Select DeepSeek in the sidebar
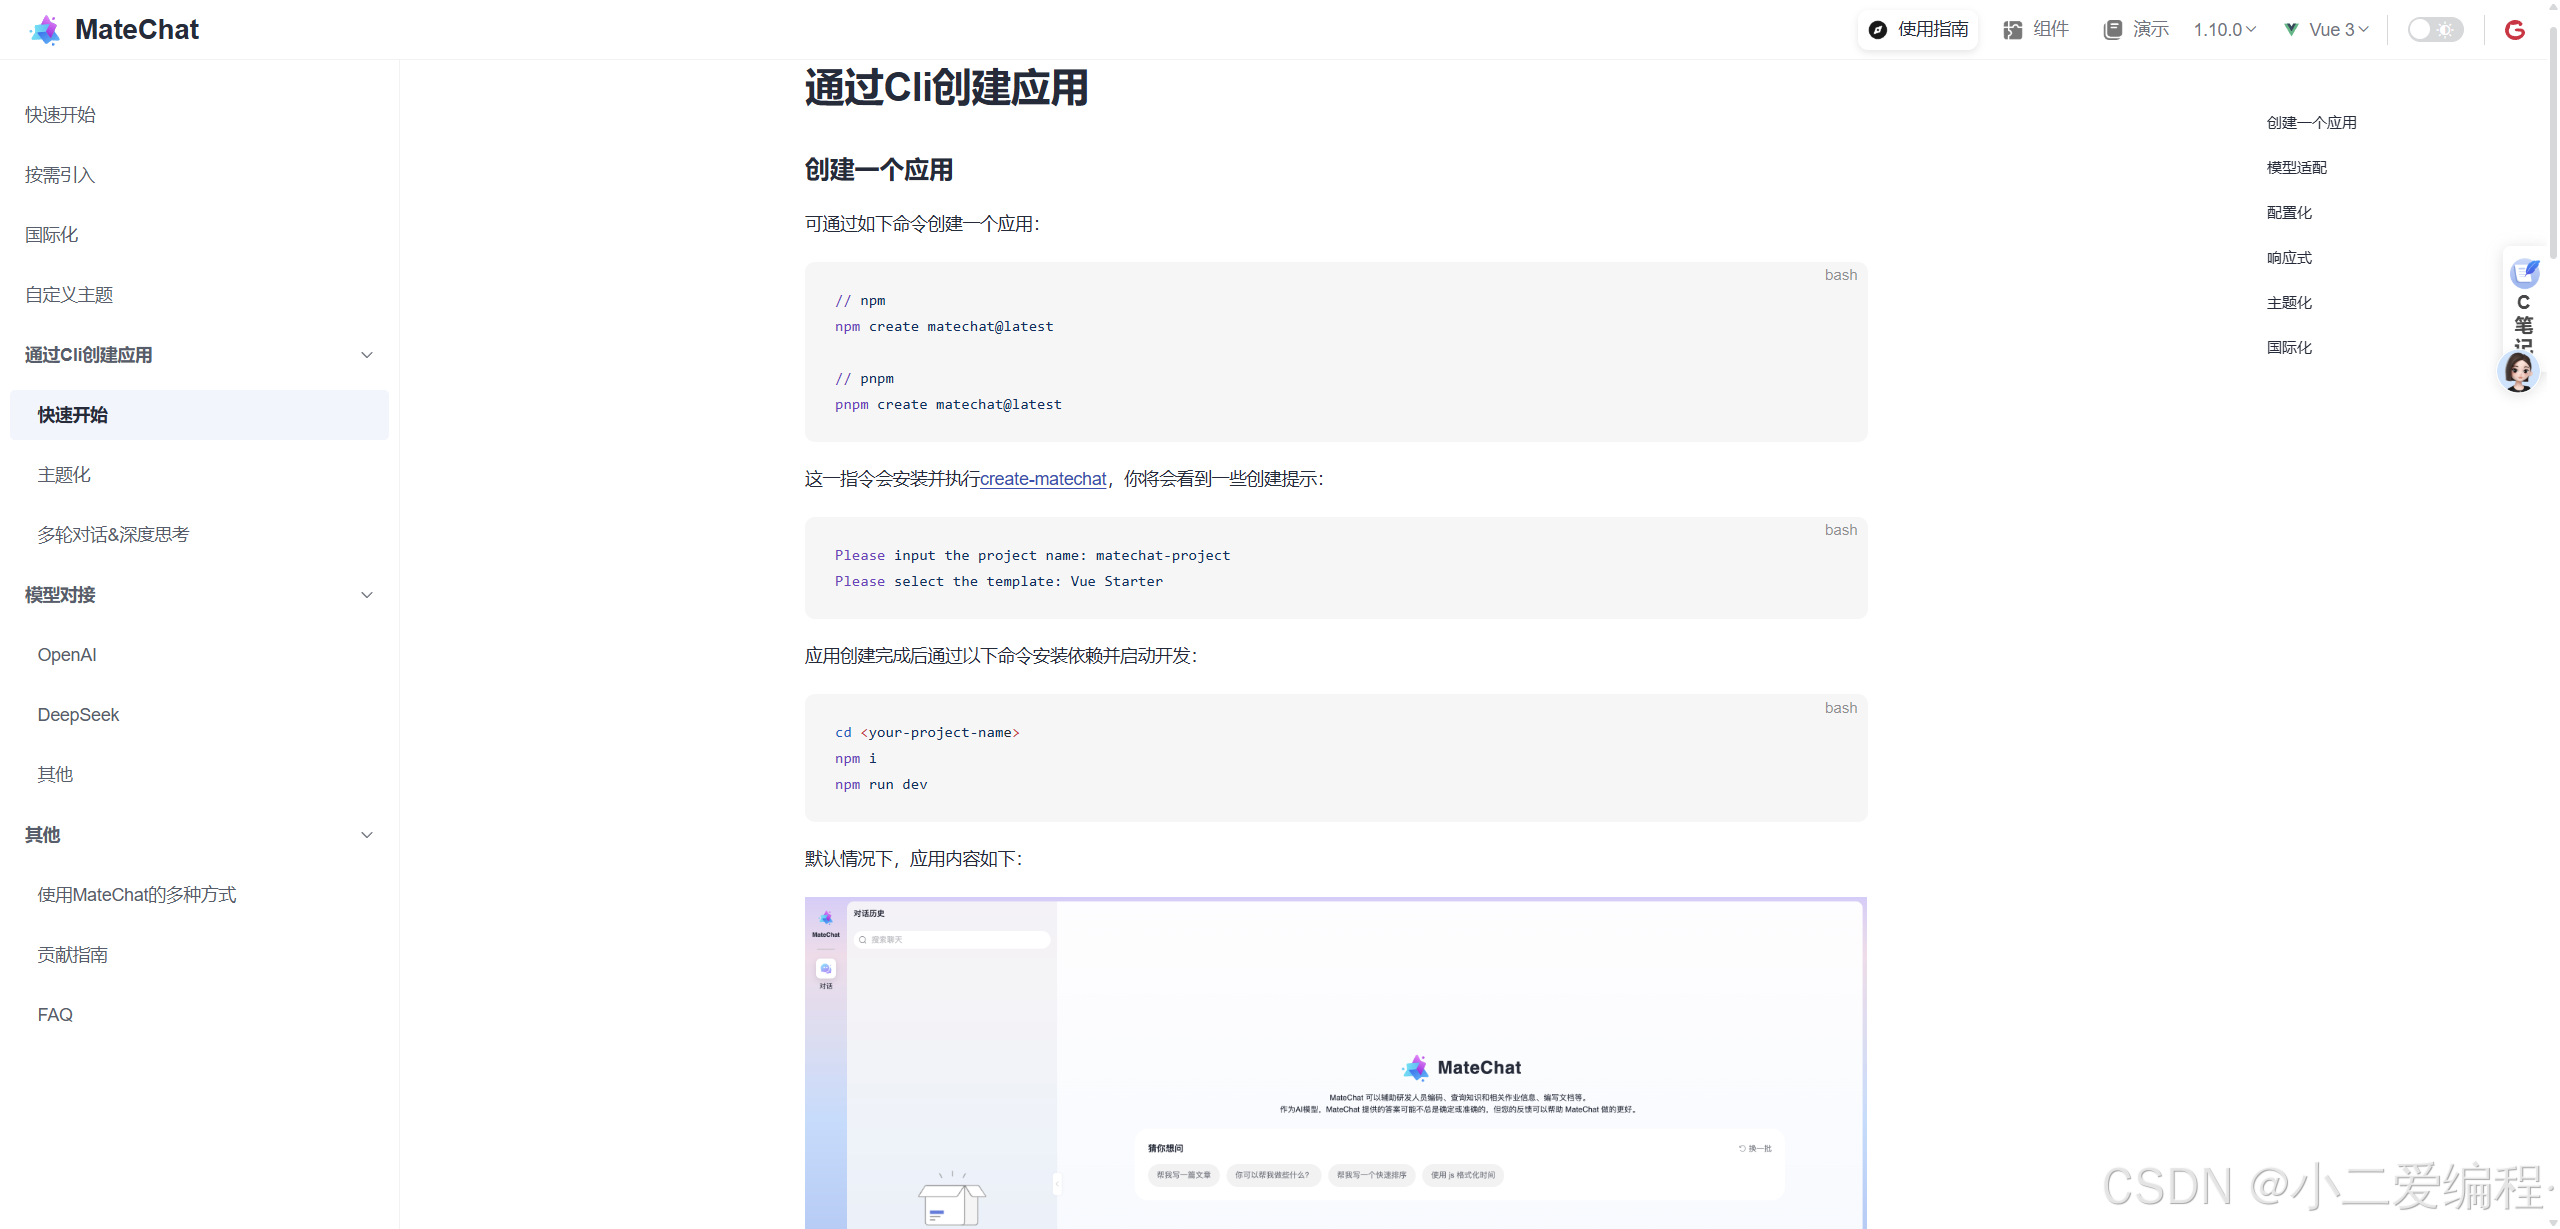 coord(78,715)
